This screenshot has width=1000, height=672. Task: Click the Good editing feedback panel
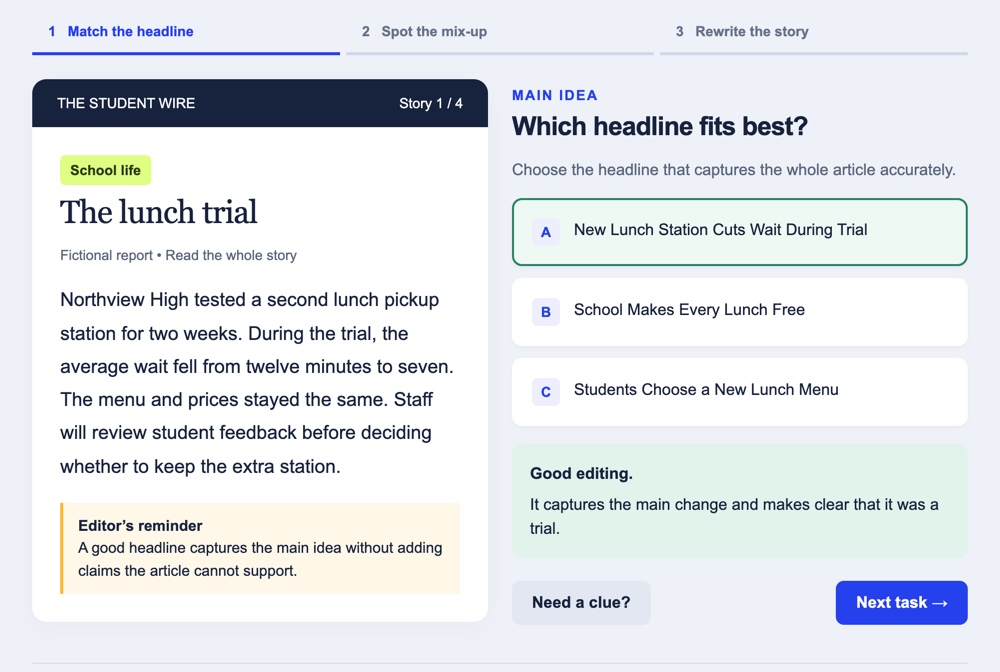pos(740,501)
